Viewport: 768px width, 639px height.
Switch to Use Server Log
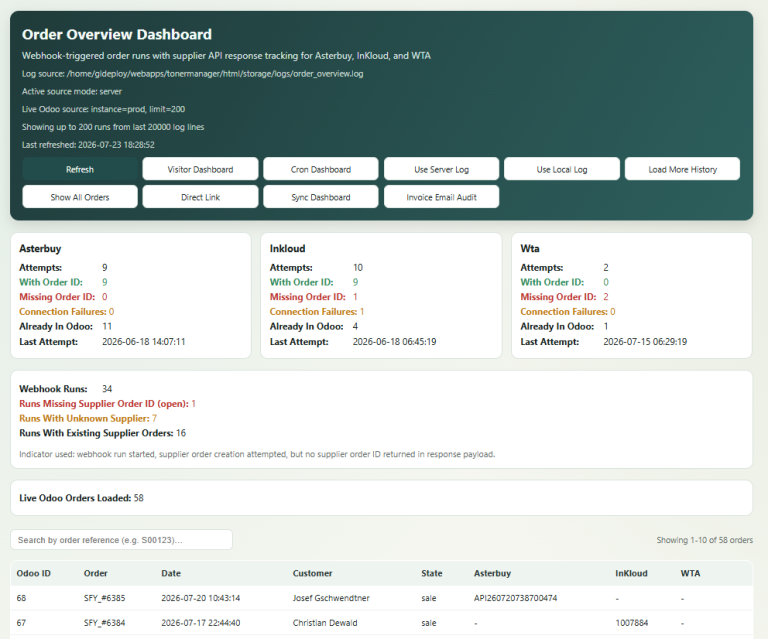click(441, 169)
